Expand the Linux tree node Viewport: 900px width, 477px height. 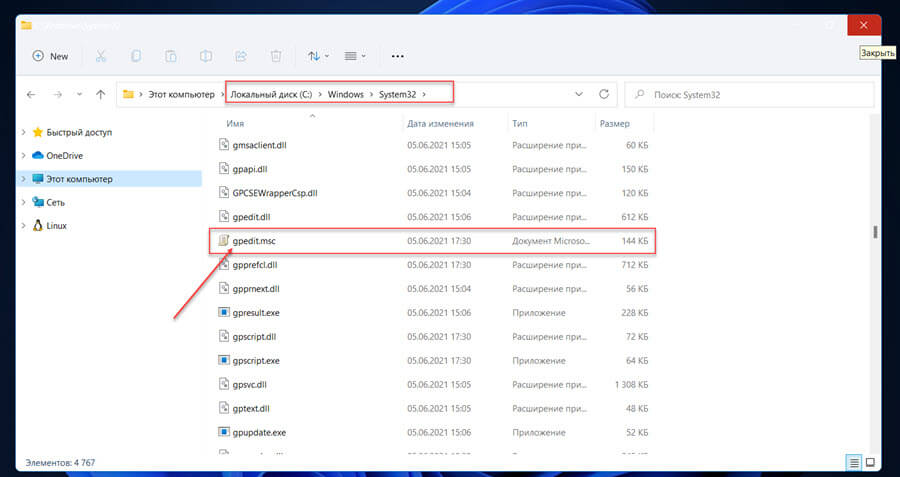click(24, 226)
